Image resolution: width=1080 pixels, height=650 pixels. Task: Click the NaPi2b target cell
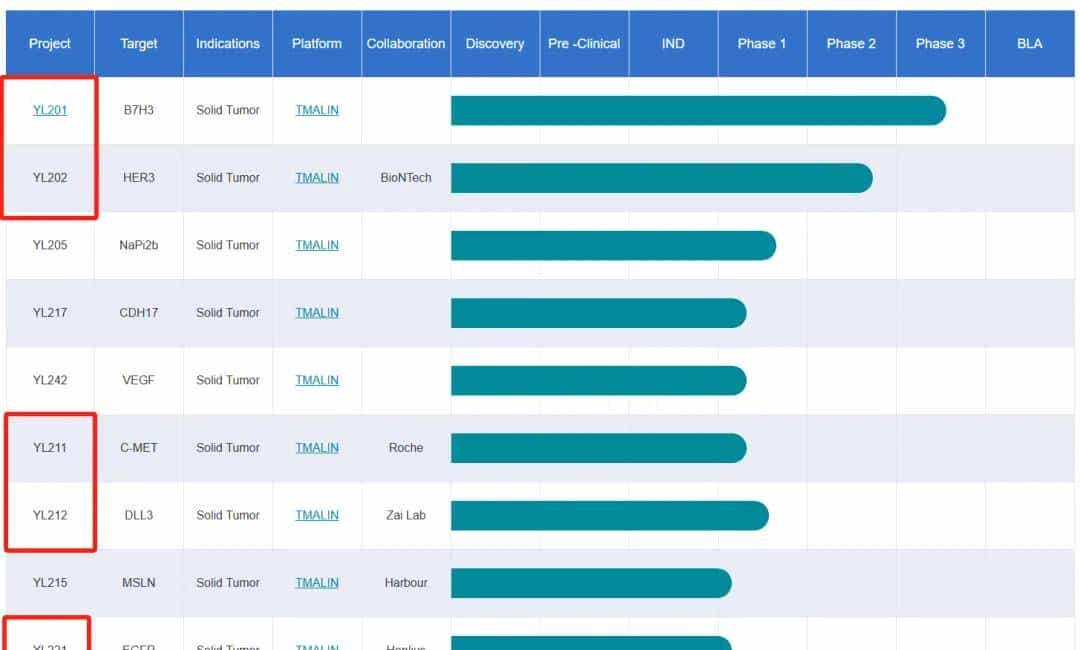[138, 245]
